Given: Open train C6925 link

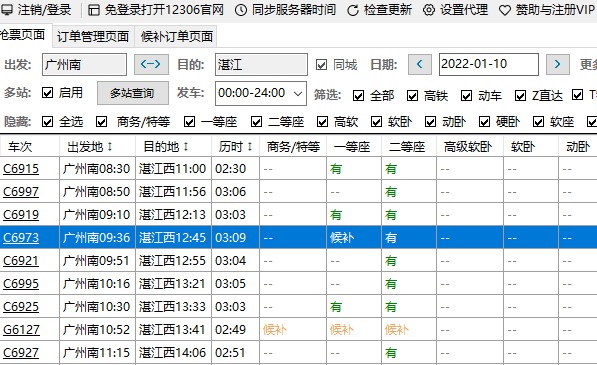Looking at the screenshot, I should click(x=21, y=307).
